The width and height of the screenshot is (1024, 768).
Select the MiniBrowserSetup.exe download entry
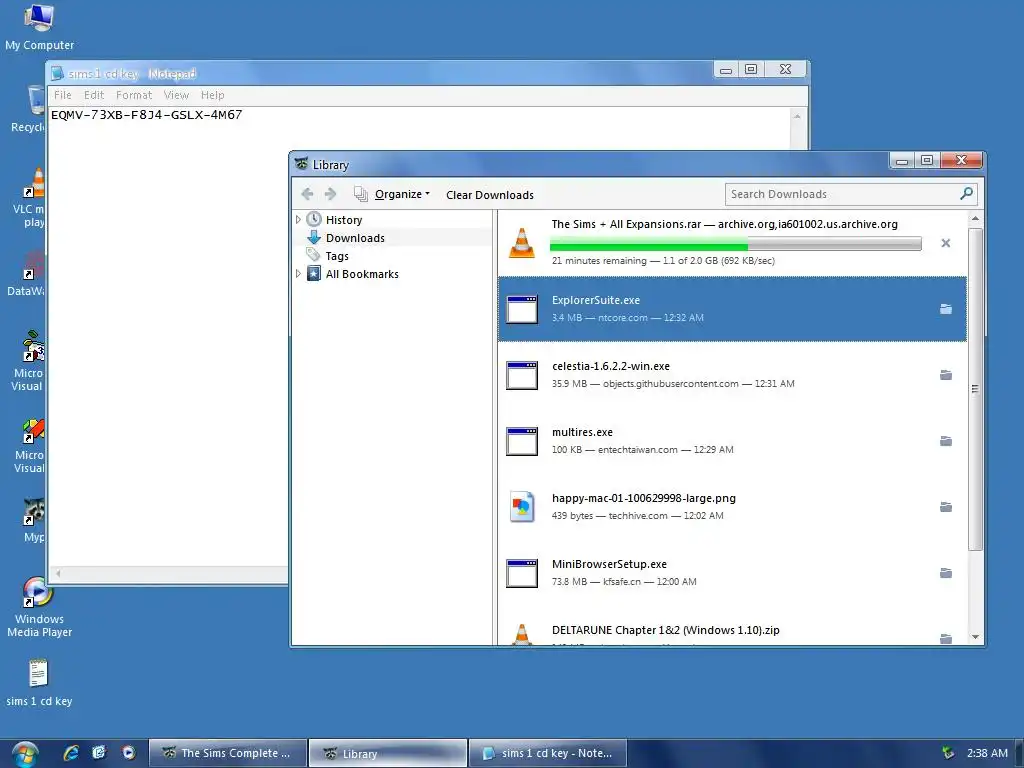pyautogui.click(x=732, y=573)
